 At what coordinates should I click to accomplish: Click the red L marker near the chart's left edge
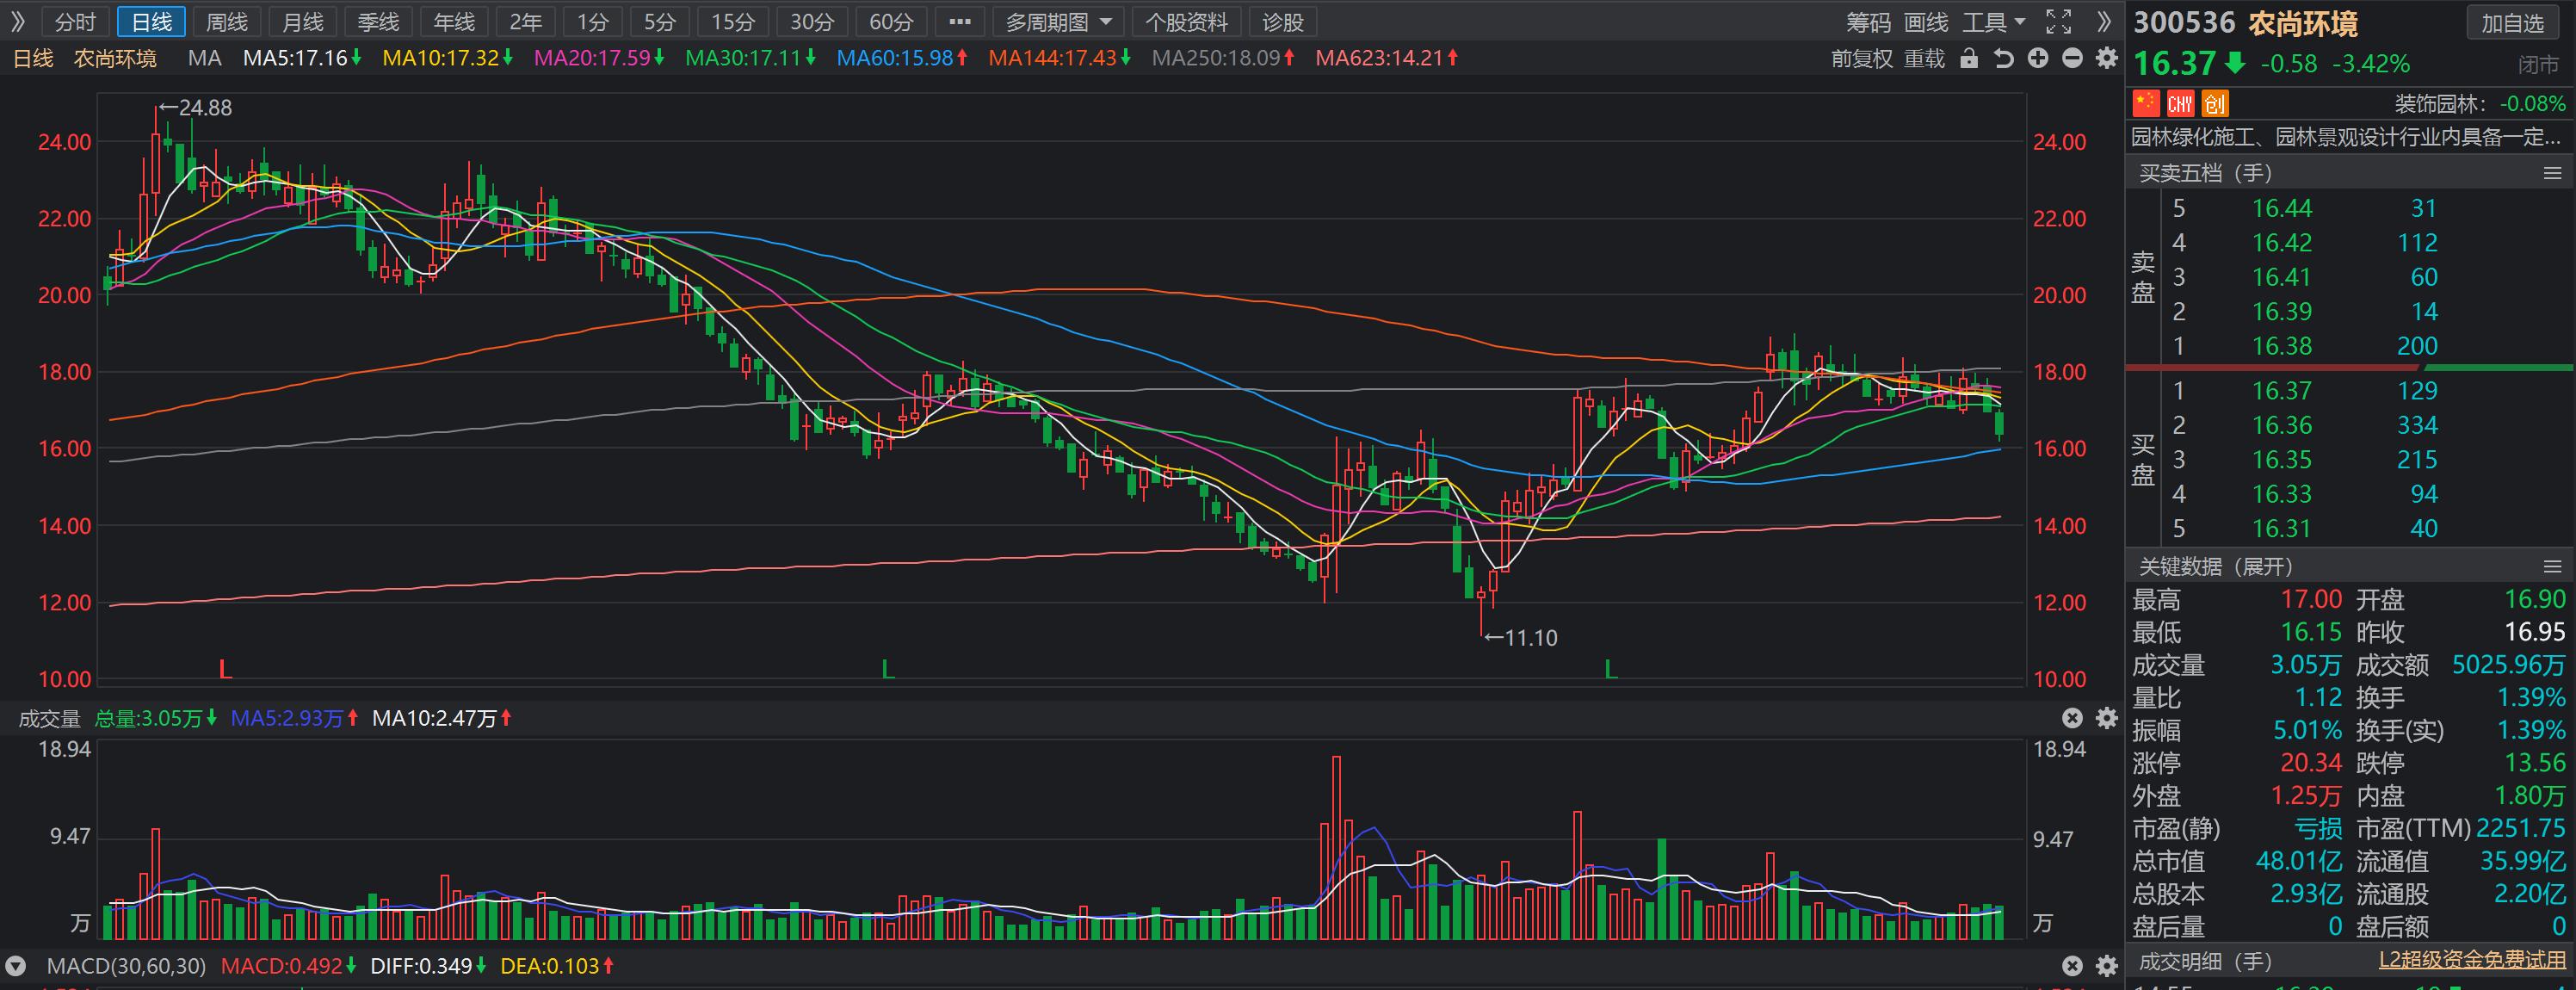click(225, 669)
